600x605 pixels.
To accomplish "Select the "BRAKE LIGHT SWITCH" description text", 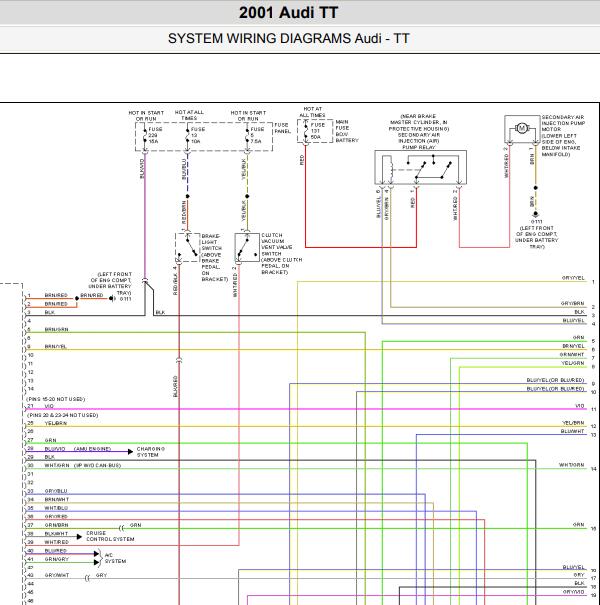I will pyautogui.click(x=215, y=257).
